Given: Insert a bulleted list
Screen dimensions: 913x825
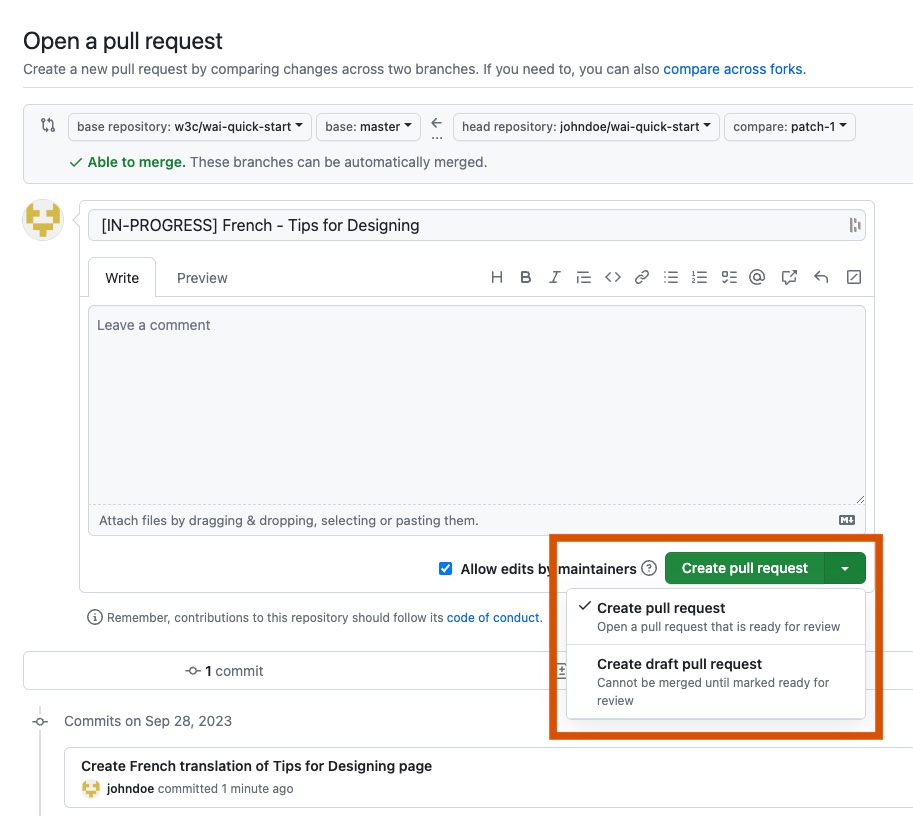Looking at the screenshot, I should coord(670,277).
